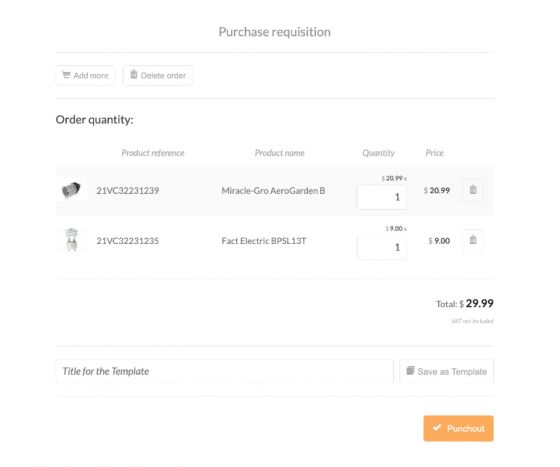Edit the quantity field for Miracle-Gro AeroGarden
The height and width of the screenshot is (467, 560).
pyautogui.click(x=381, y=197)
